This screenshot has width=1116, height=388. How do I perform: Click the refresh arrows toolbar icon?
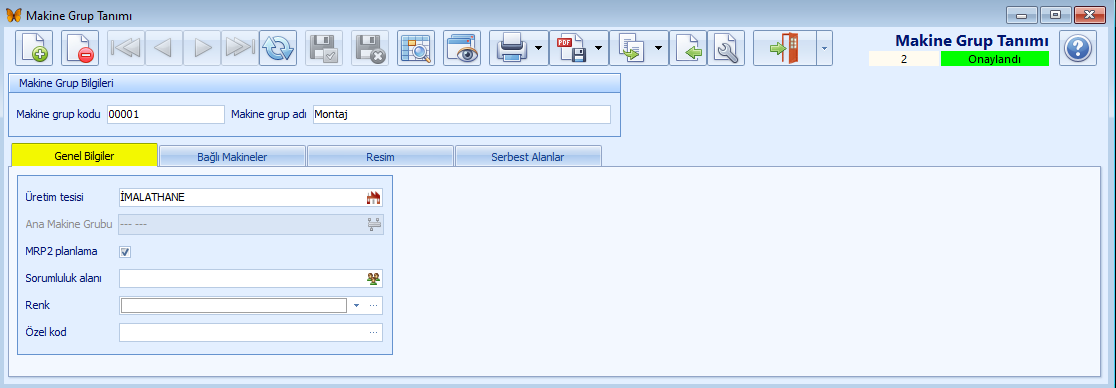click(x=278, y=48)
